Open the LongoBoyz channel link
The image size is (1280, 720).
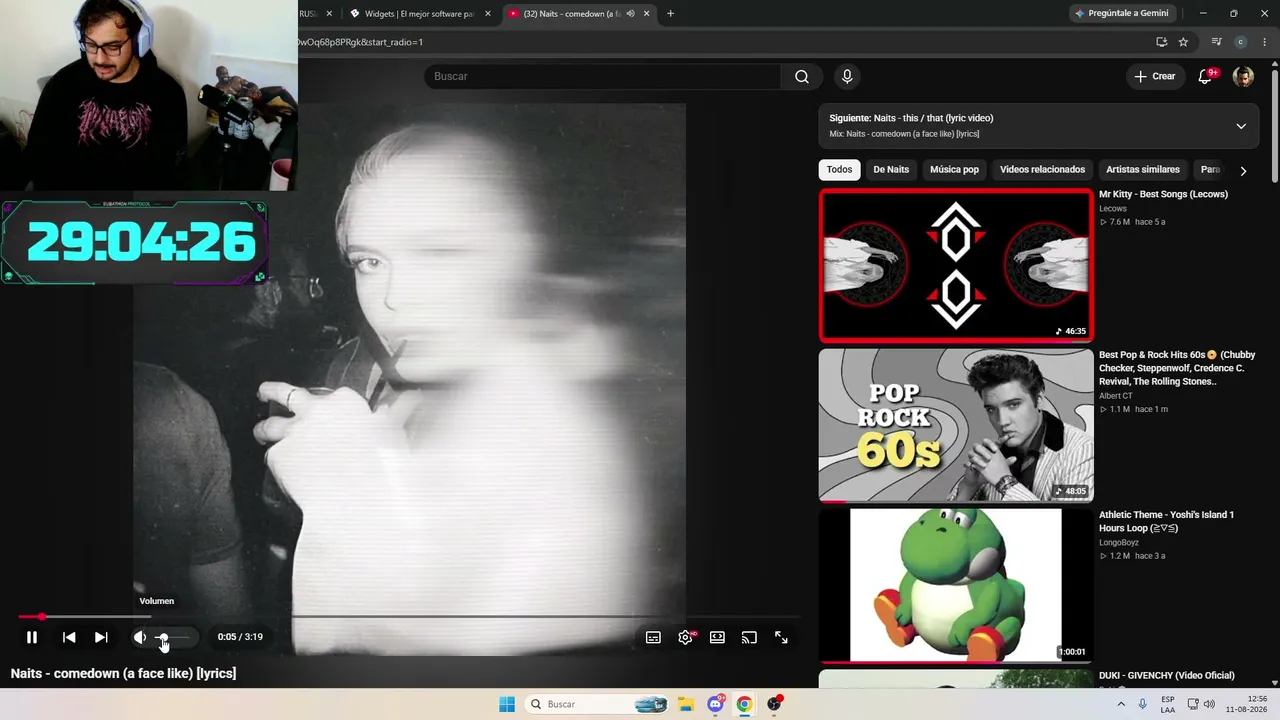pyautogui.click(x=1119, y=542)
